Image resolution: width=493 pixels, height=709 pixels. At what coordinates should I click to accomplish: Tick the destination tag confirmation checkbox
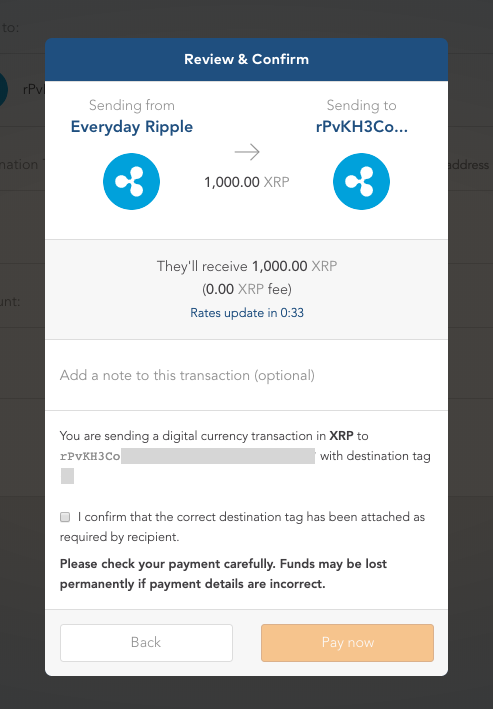(65, 517)
